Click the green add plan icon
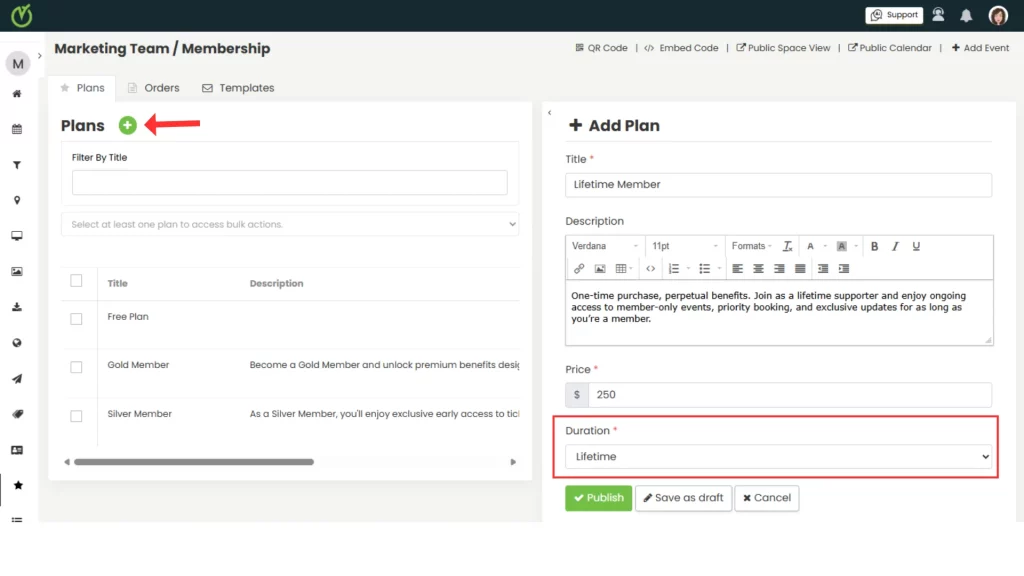This screenshot has width=1024, height=576. click(127, 125)
